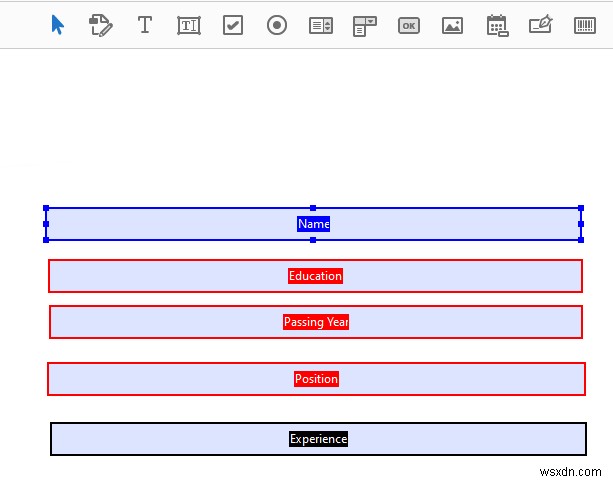Click bottom-center handle of Name field
The image size is (613, 482).
[313, 240]
